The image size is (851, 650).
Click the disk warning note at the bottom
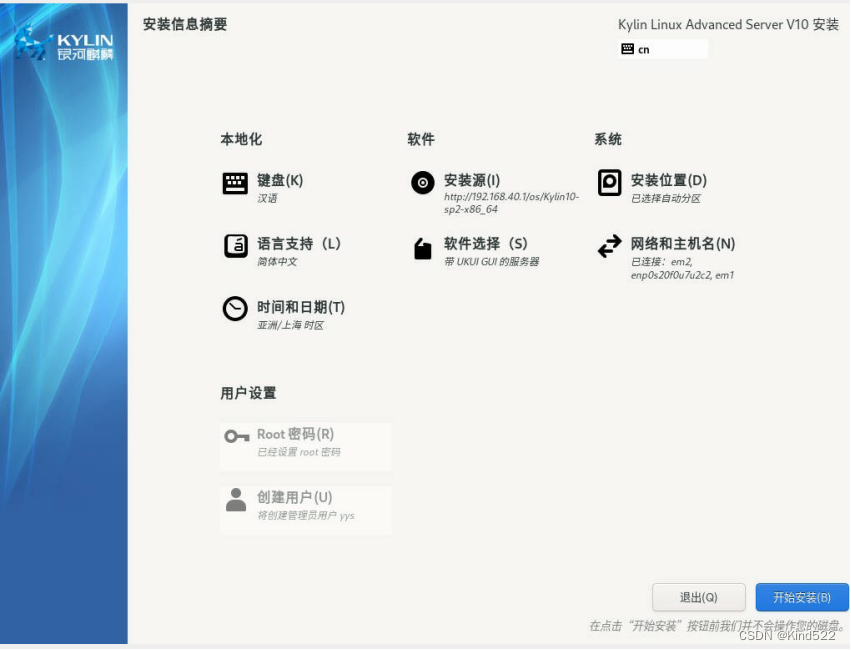pyautogui.click(x=717, y=626)
